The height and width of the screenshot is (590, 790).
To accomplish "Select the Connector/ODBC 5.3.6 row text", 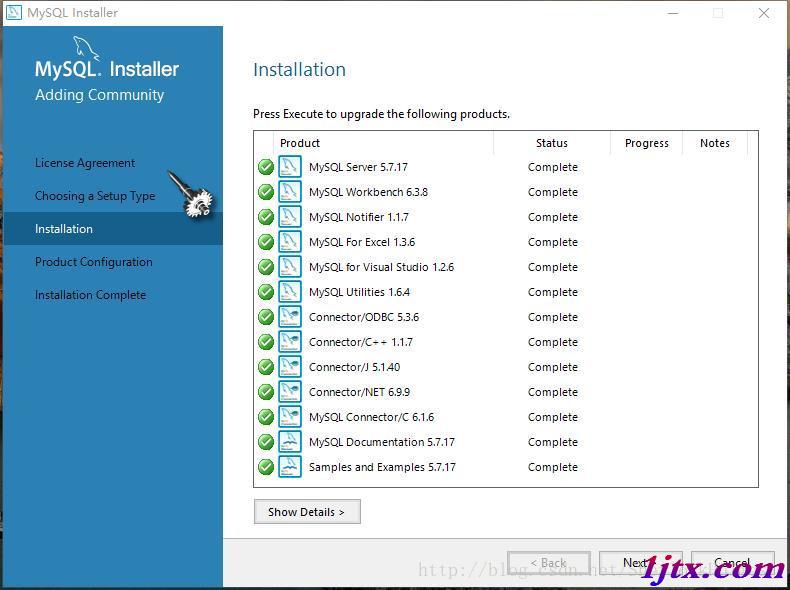I will pyautogui.click(x=364, y=317).
